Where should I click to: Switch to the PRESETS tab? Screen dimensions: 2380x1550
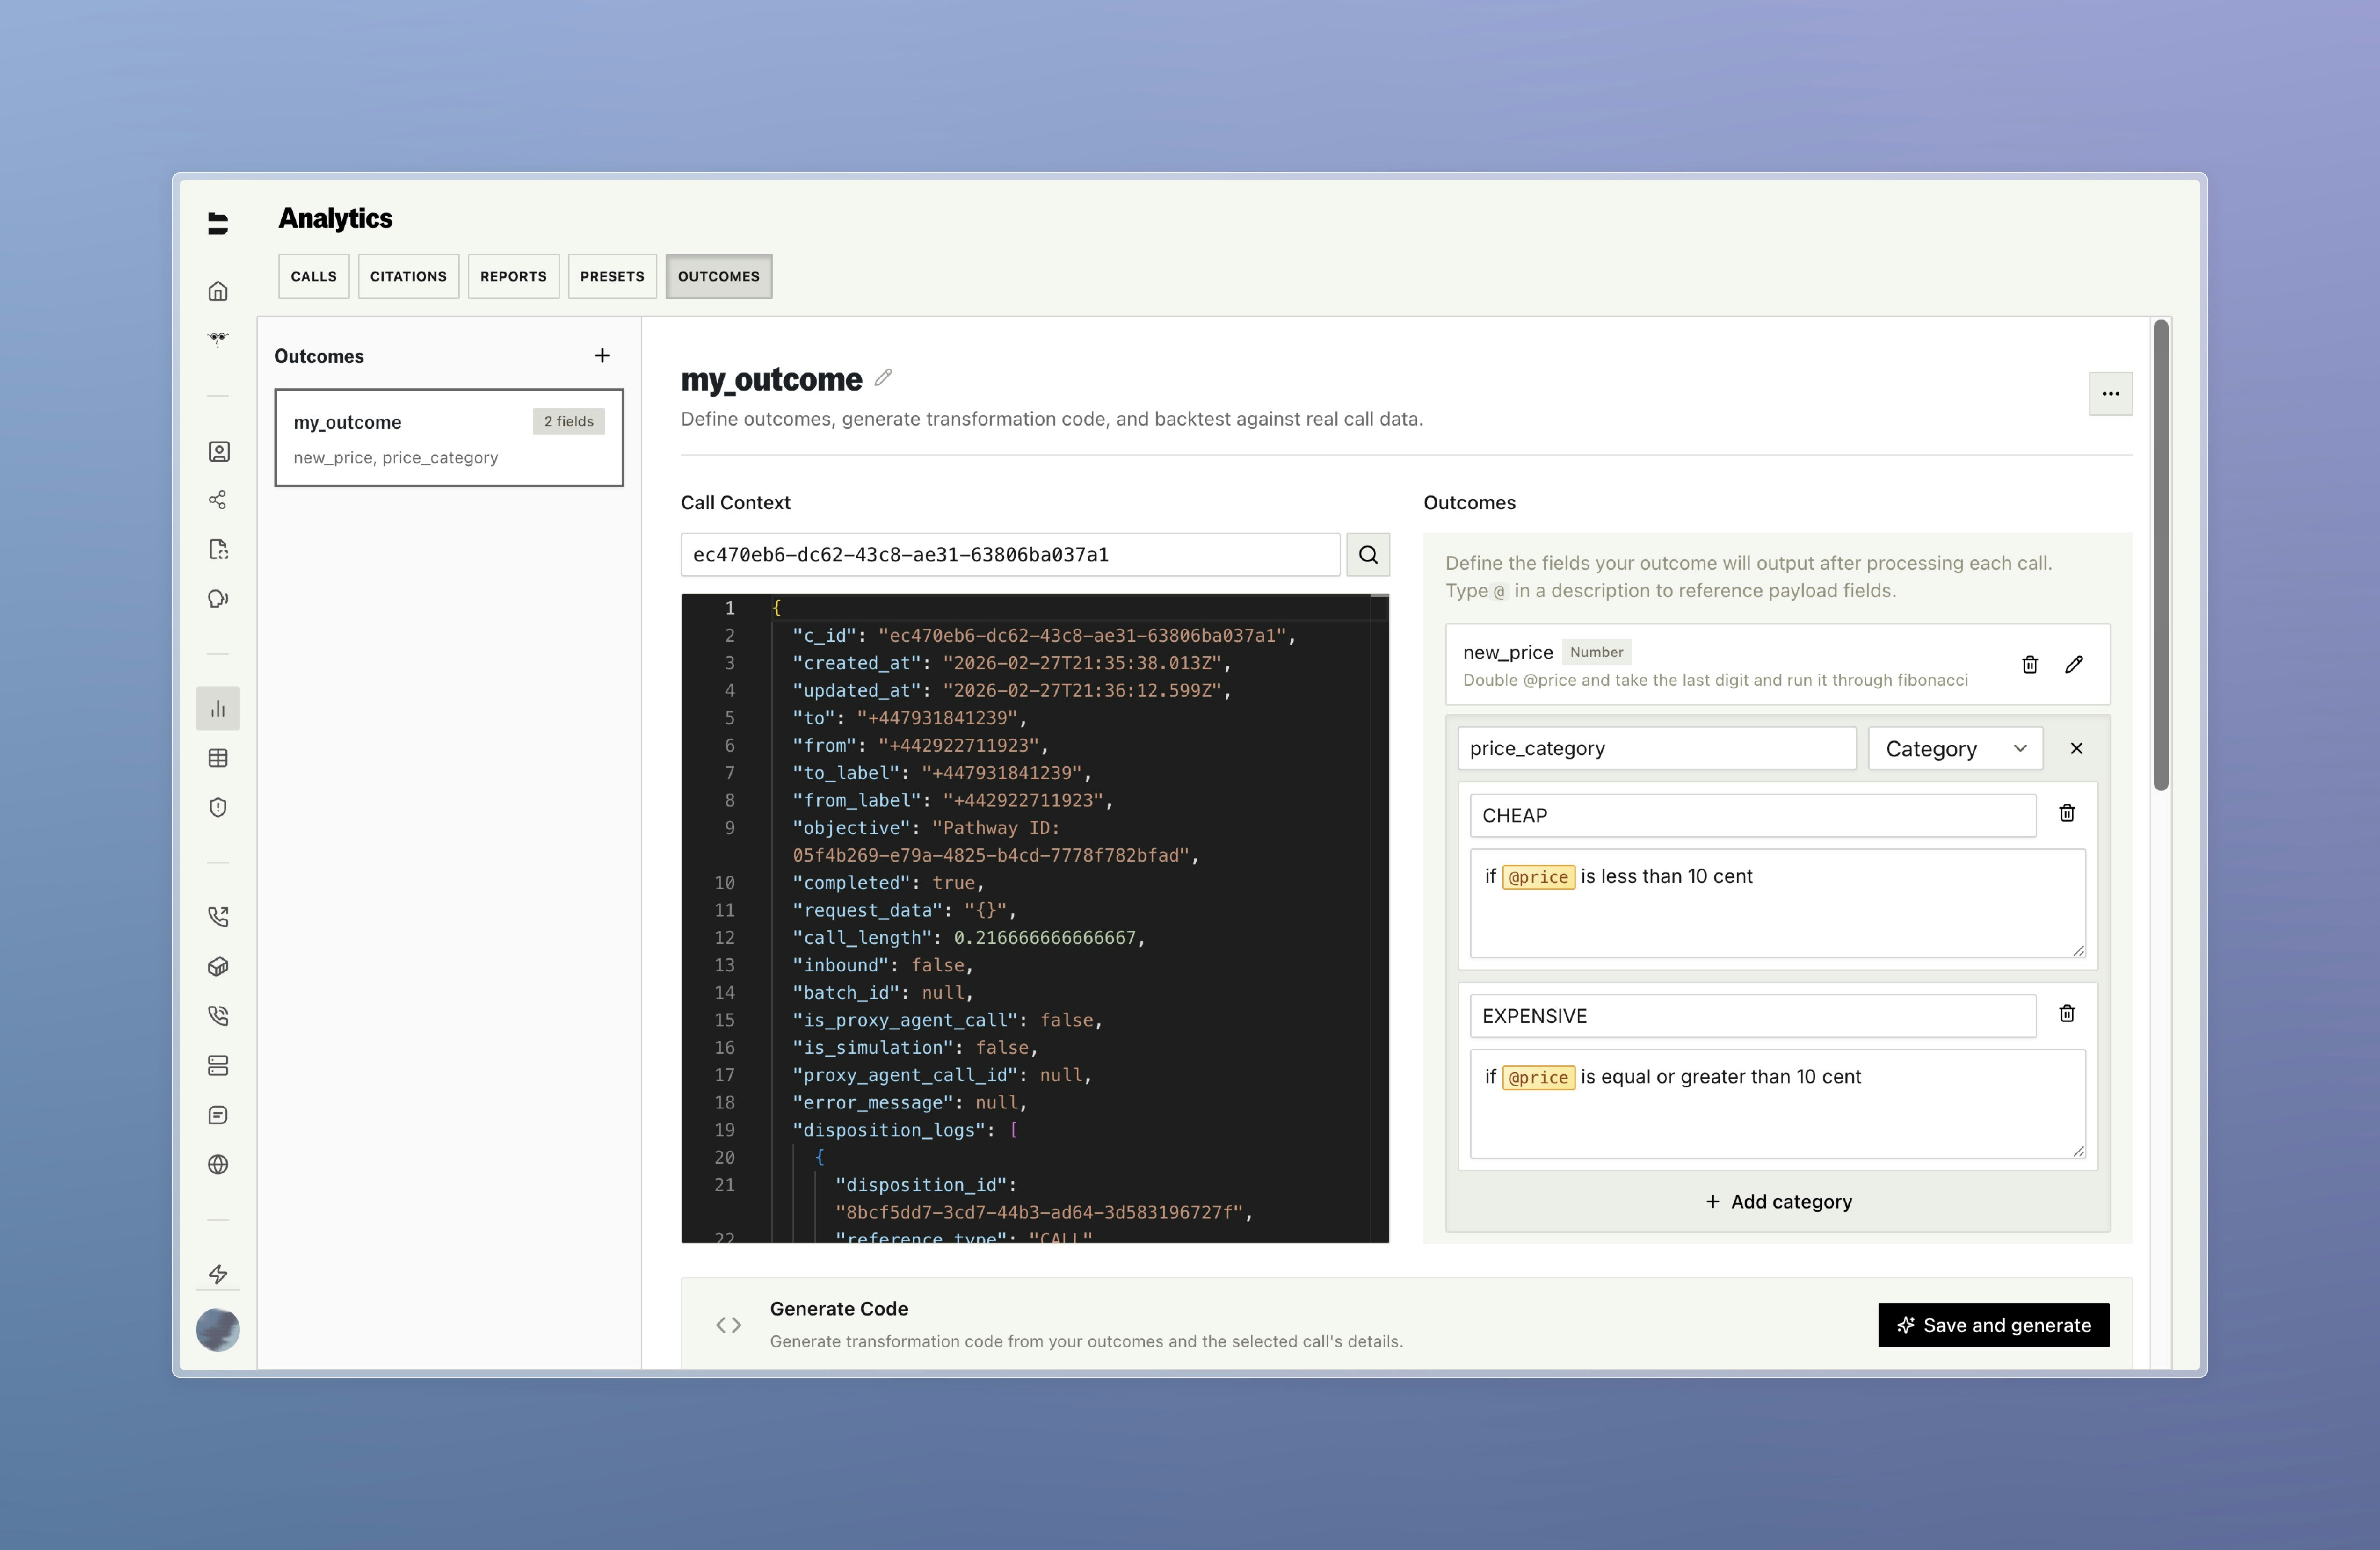pos(612,276)
